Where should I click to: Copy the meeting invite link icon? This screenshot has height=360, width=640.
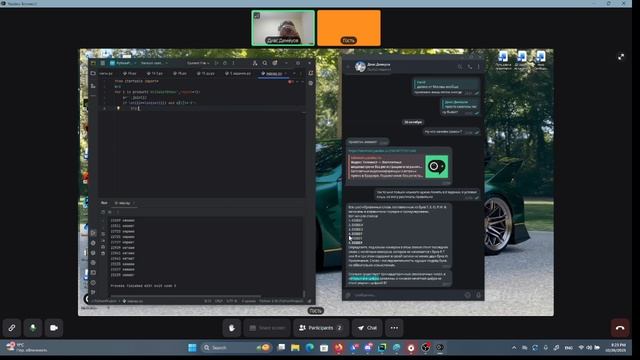(x=12, y=328)
